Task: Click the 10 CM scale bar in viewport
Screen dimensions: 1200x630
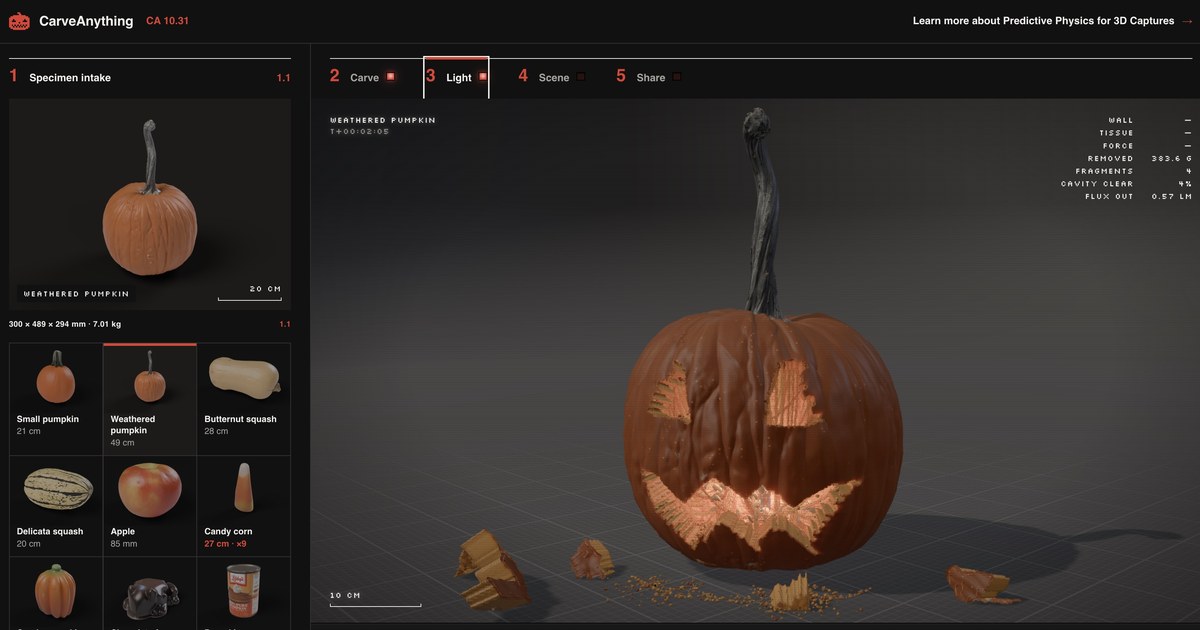Action: pos(375,600)
